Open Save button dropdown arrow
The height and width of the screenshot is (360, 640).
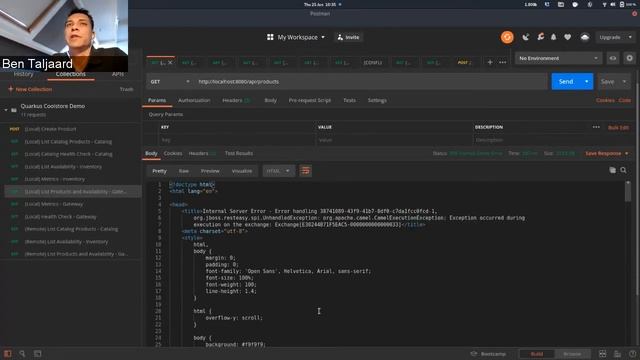[x=624, y=82]
